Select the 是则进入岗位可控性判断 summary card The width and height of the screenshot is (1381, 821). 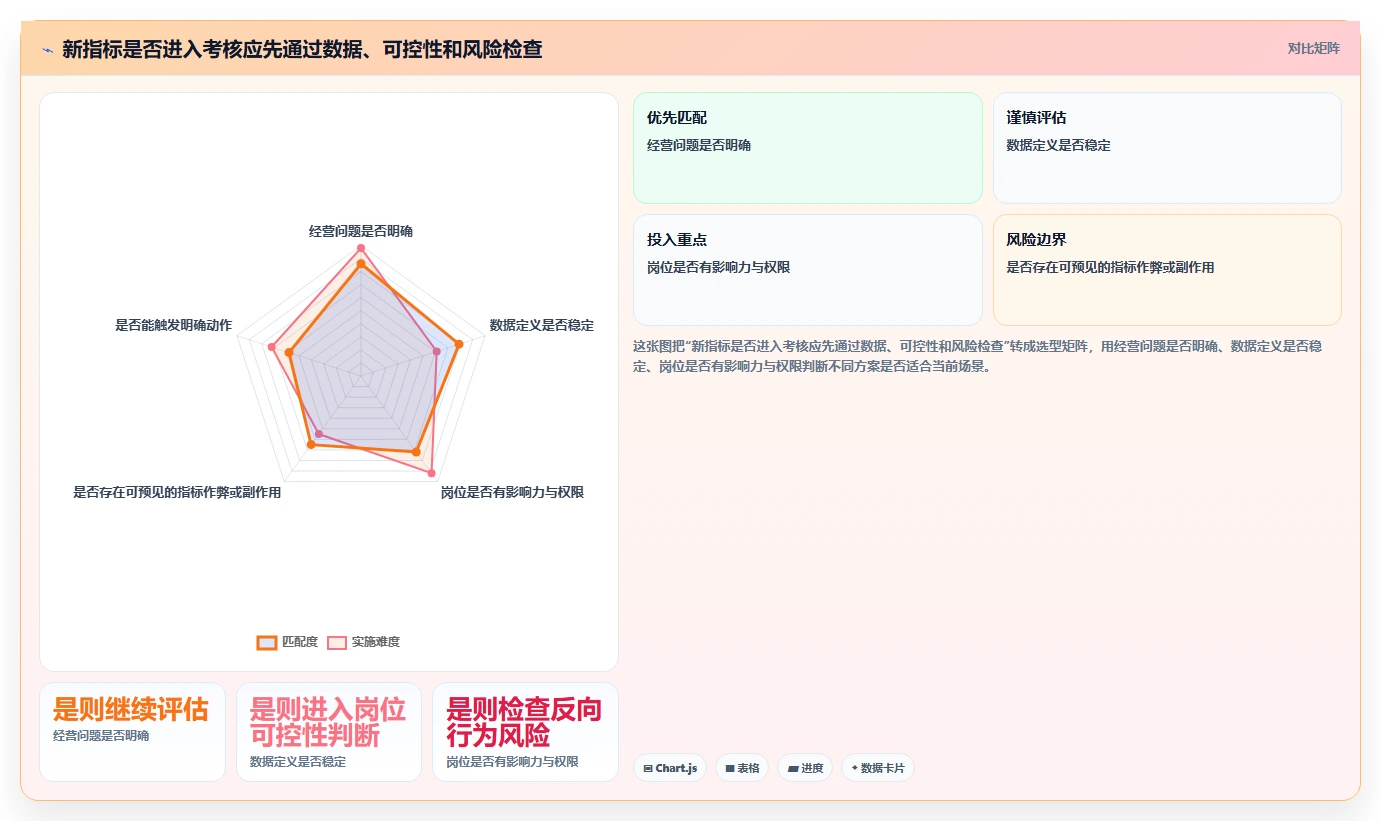329,732
